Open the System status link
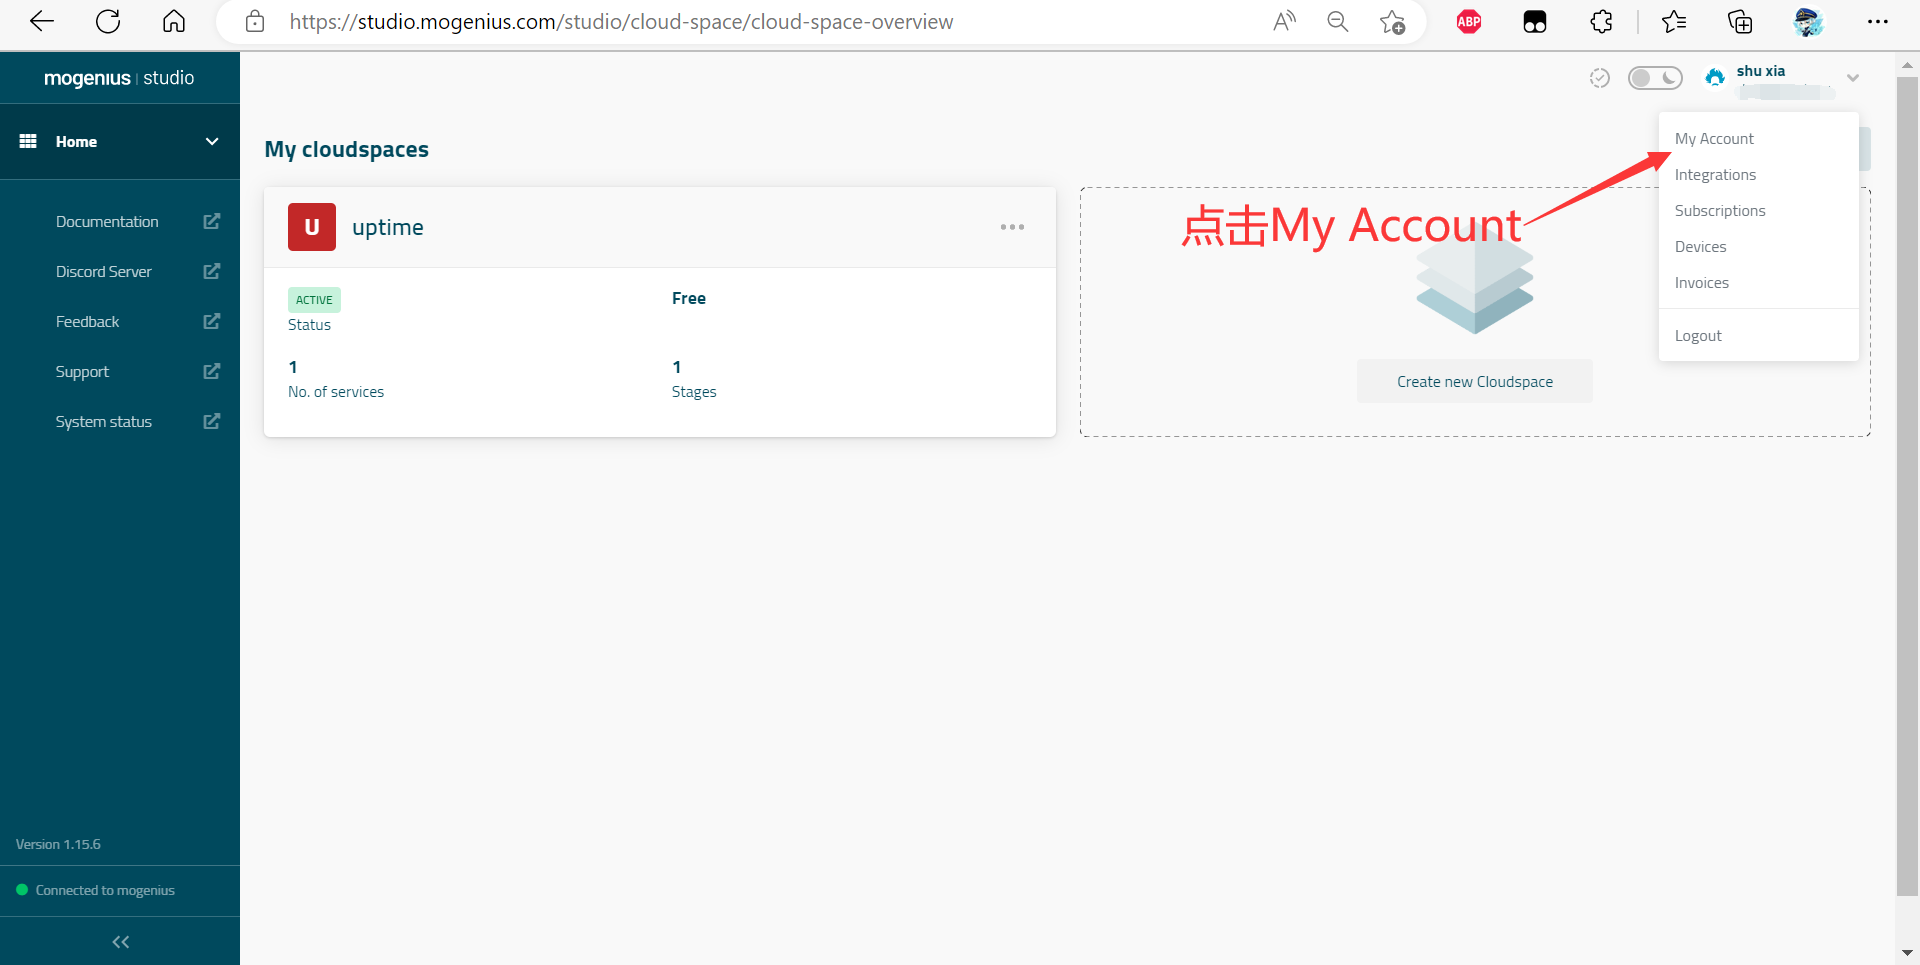Screen dimensions: 1920x965 104,422
